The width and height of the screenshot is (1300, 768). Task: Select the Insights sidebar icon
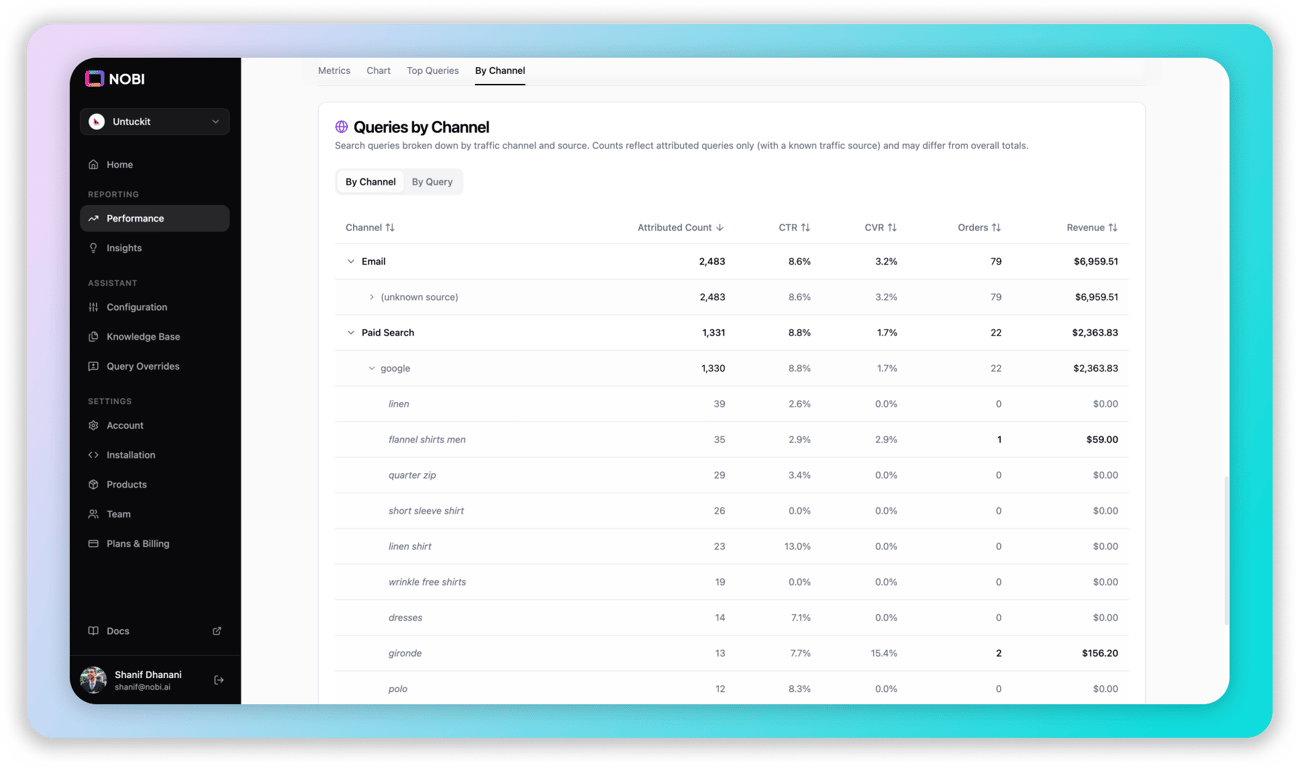[92, 247]
